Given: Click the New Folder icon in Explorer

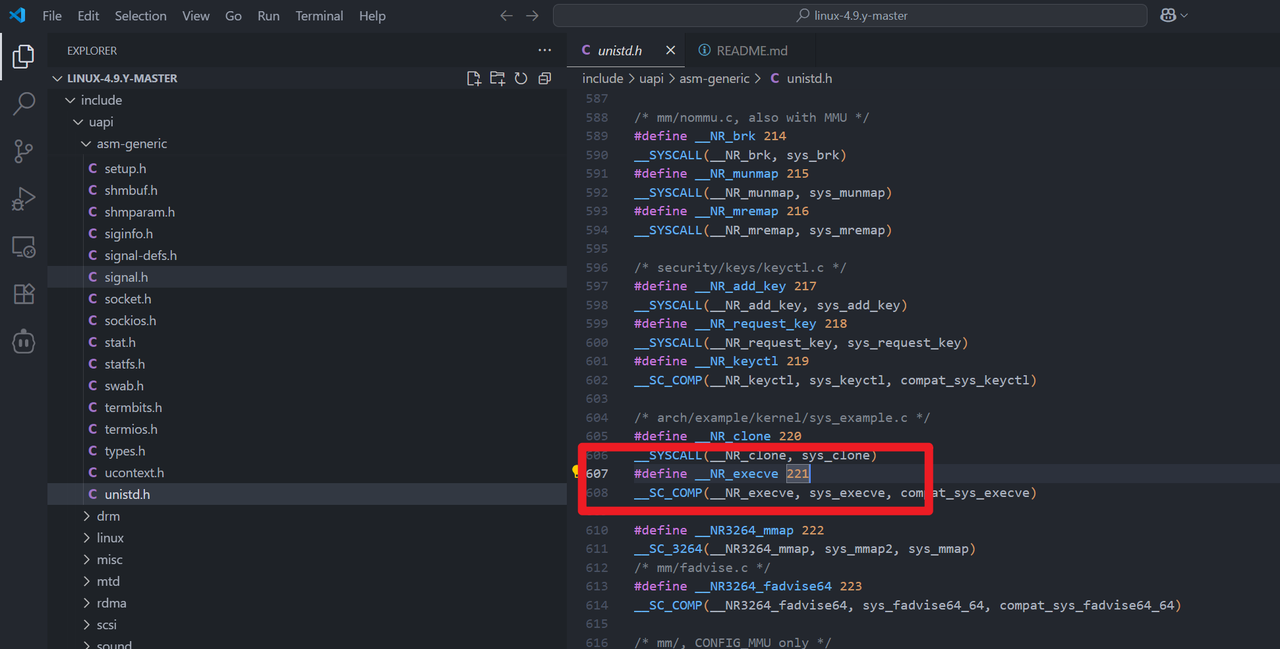Looking at the screenshot, I should (x=497, y=78).
